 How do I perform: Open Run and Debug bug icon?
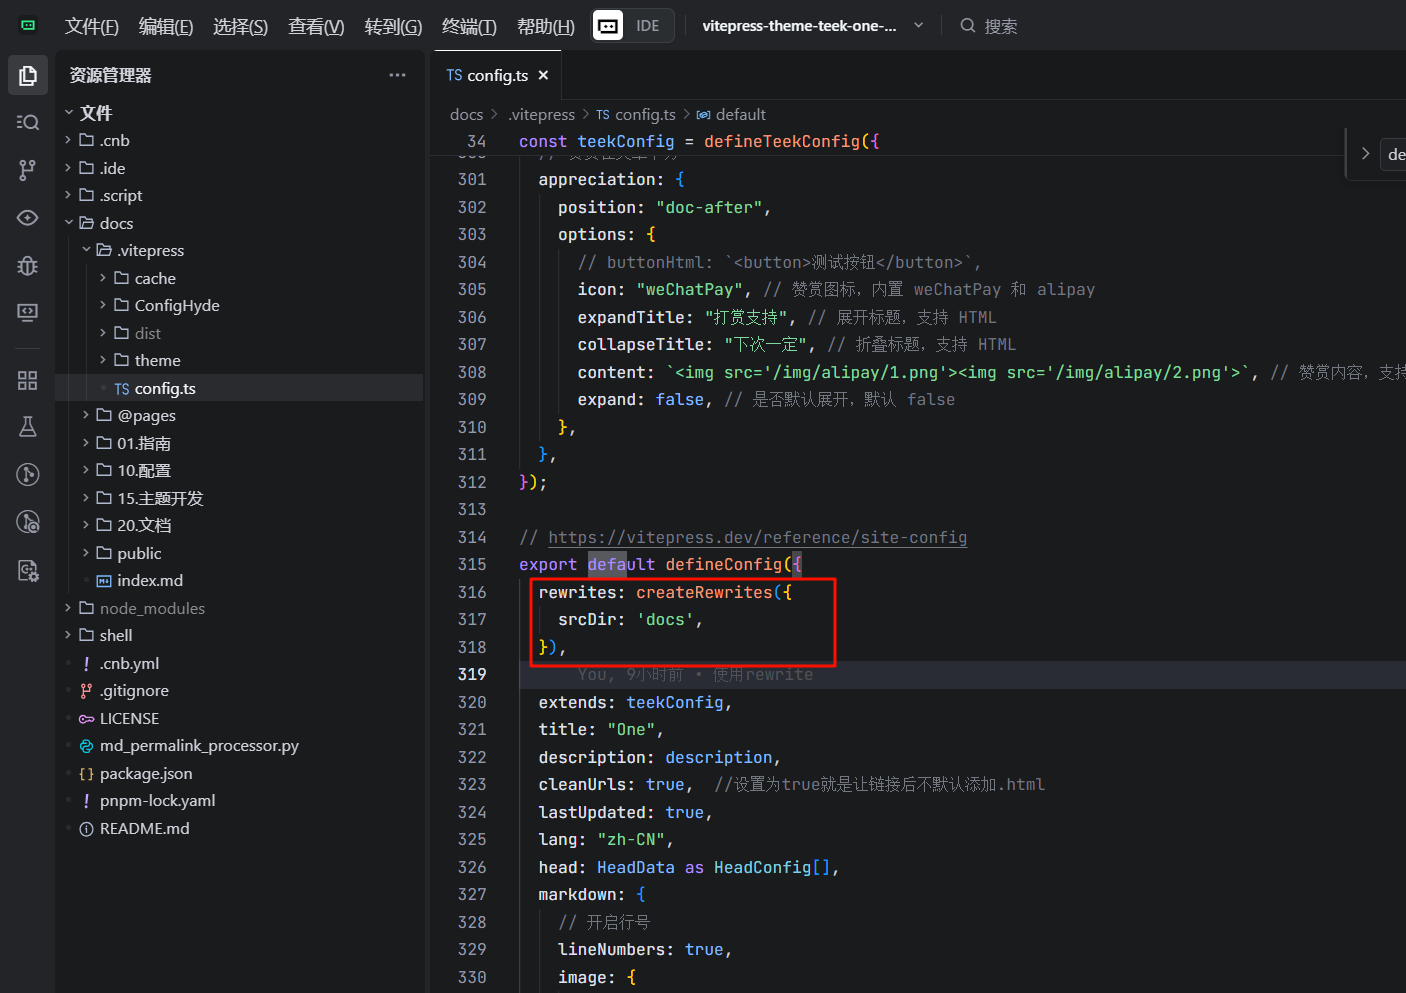[x=28, y=265]
